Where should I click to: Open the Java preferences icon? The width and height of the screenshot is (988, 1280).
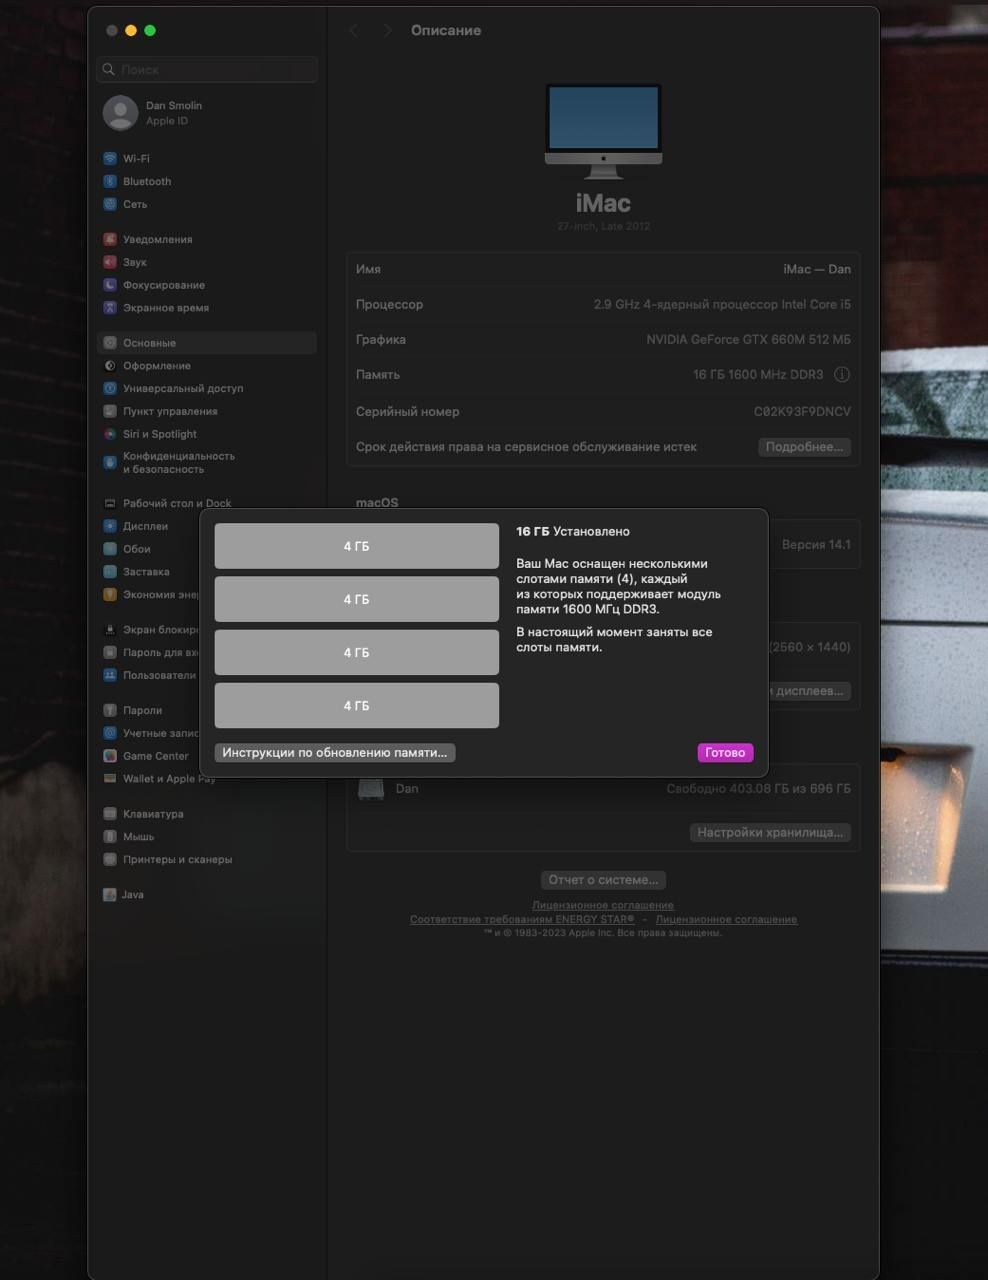[x=110, y=895]
